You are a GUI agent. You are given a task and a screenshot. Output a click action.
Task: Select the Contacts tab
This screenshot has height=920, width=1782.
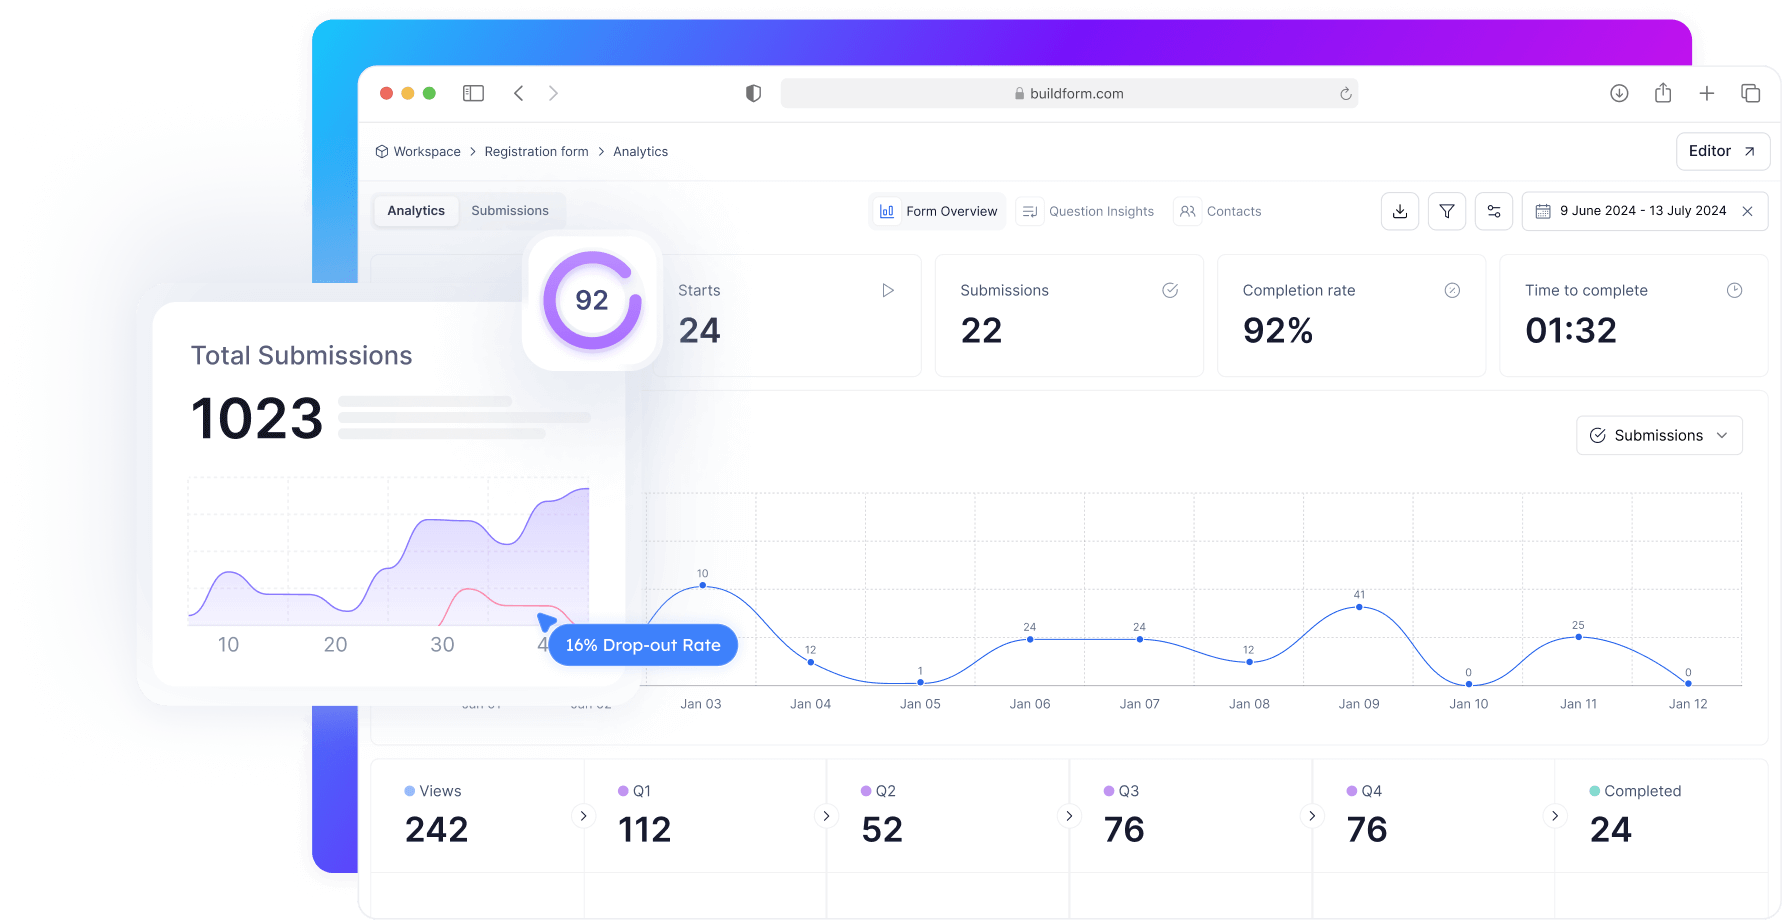point(1221,211)
